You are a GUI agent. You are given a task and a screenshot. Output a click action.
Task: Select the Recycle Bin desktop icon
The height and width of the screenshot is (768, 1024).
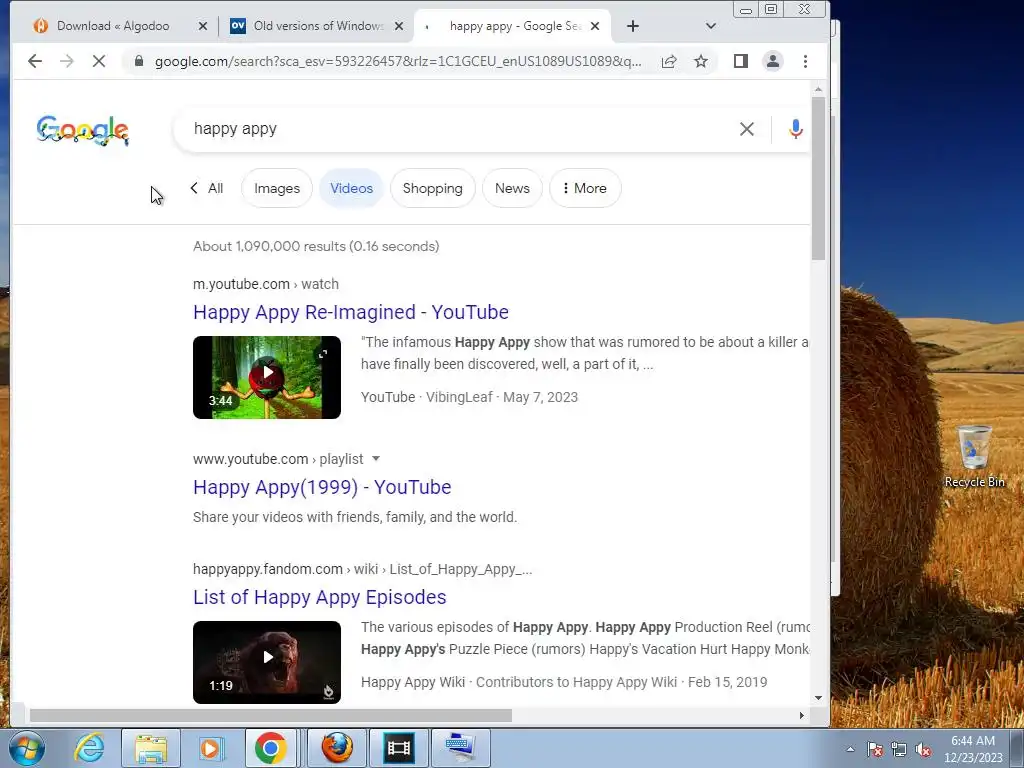pos(974,456)
